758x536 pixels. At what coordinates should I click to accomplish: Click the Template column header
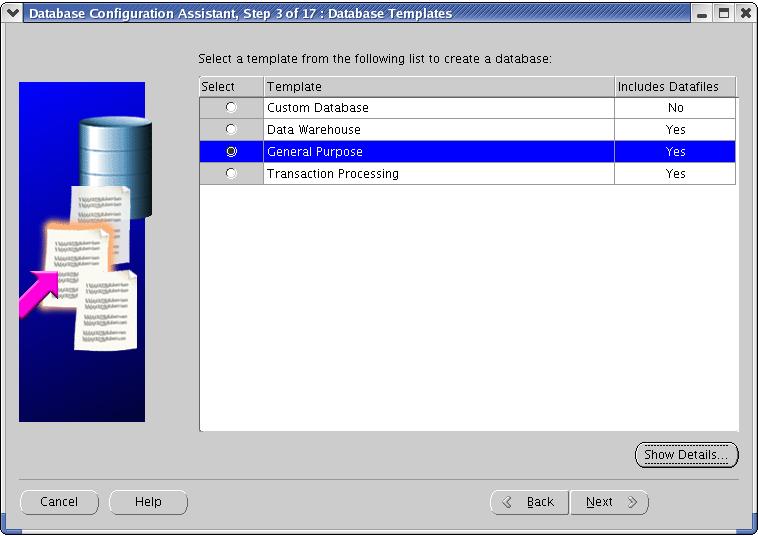(x=438, y=87)
